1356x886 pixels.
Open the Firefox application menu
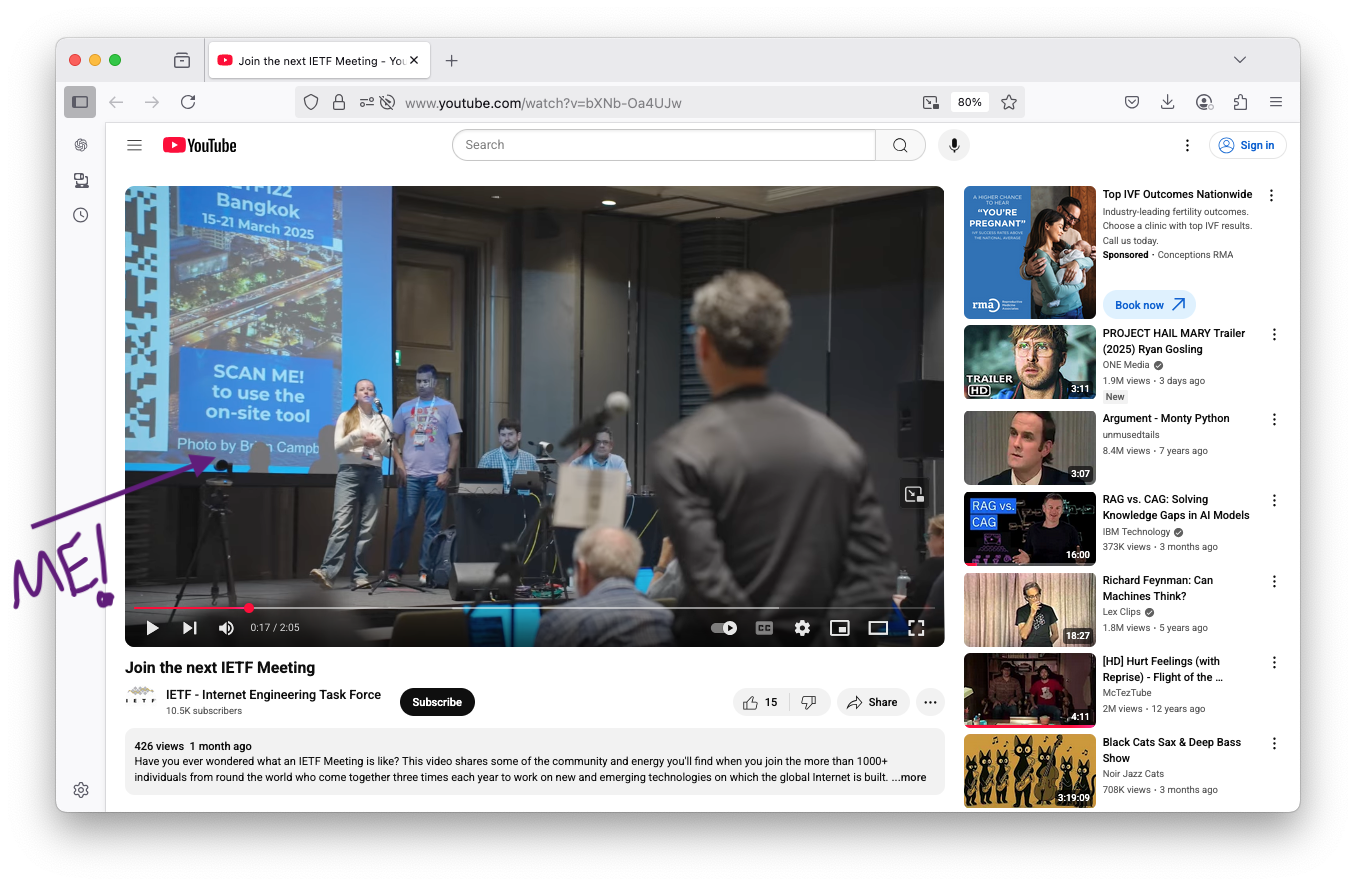1276,102
